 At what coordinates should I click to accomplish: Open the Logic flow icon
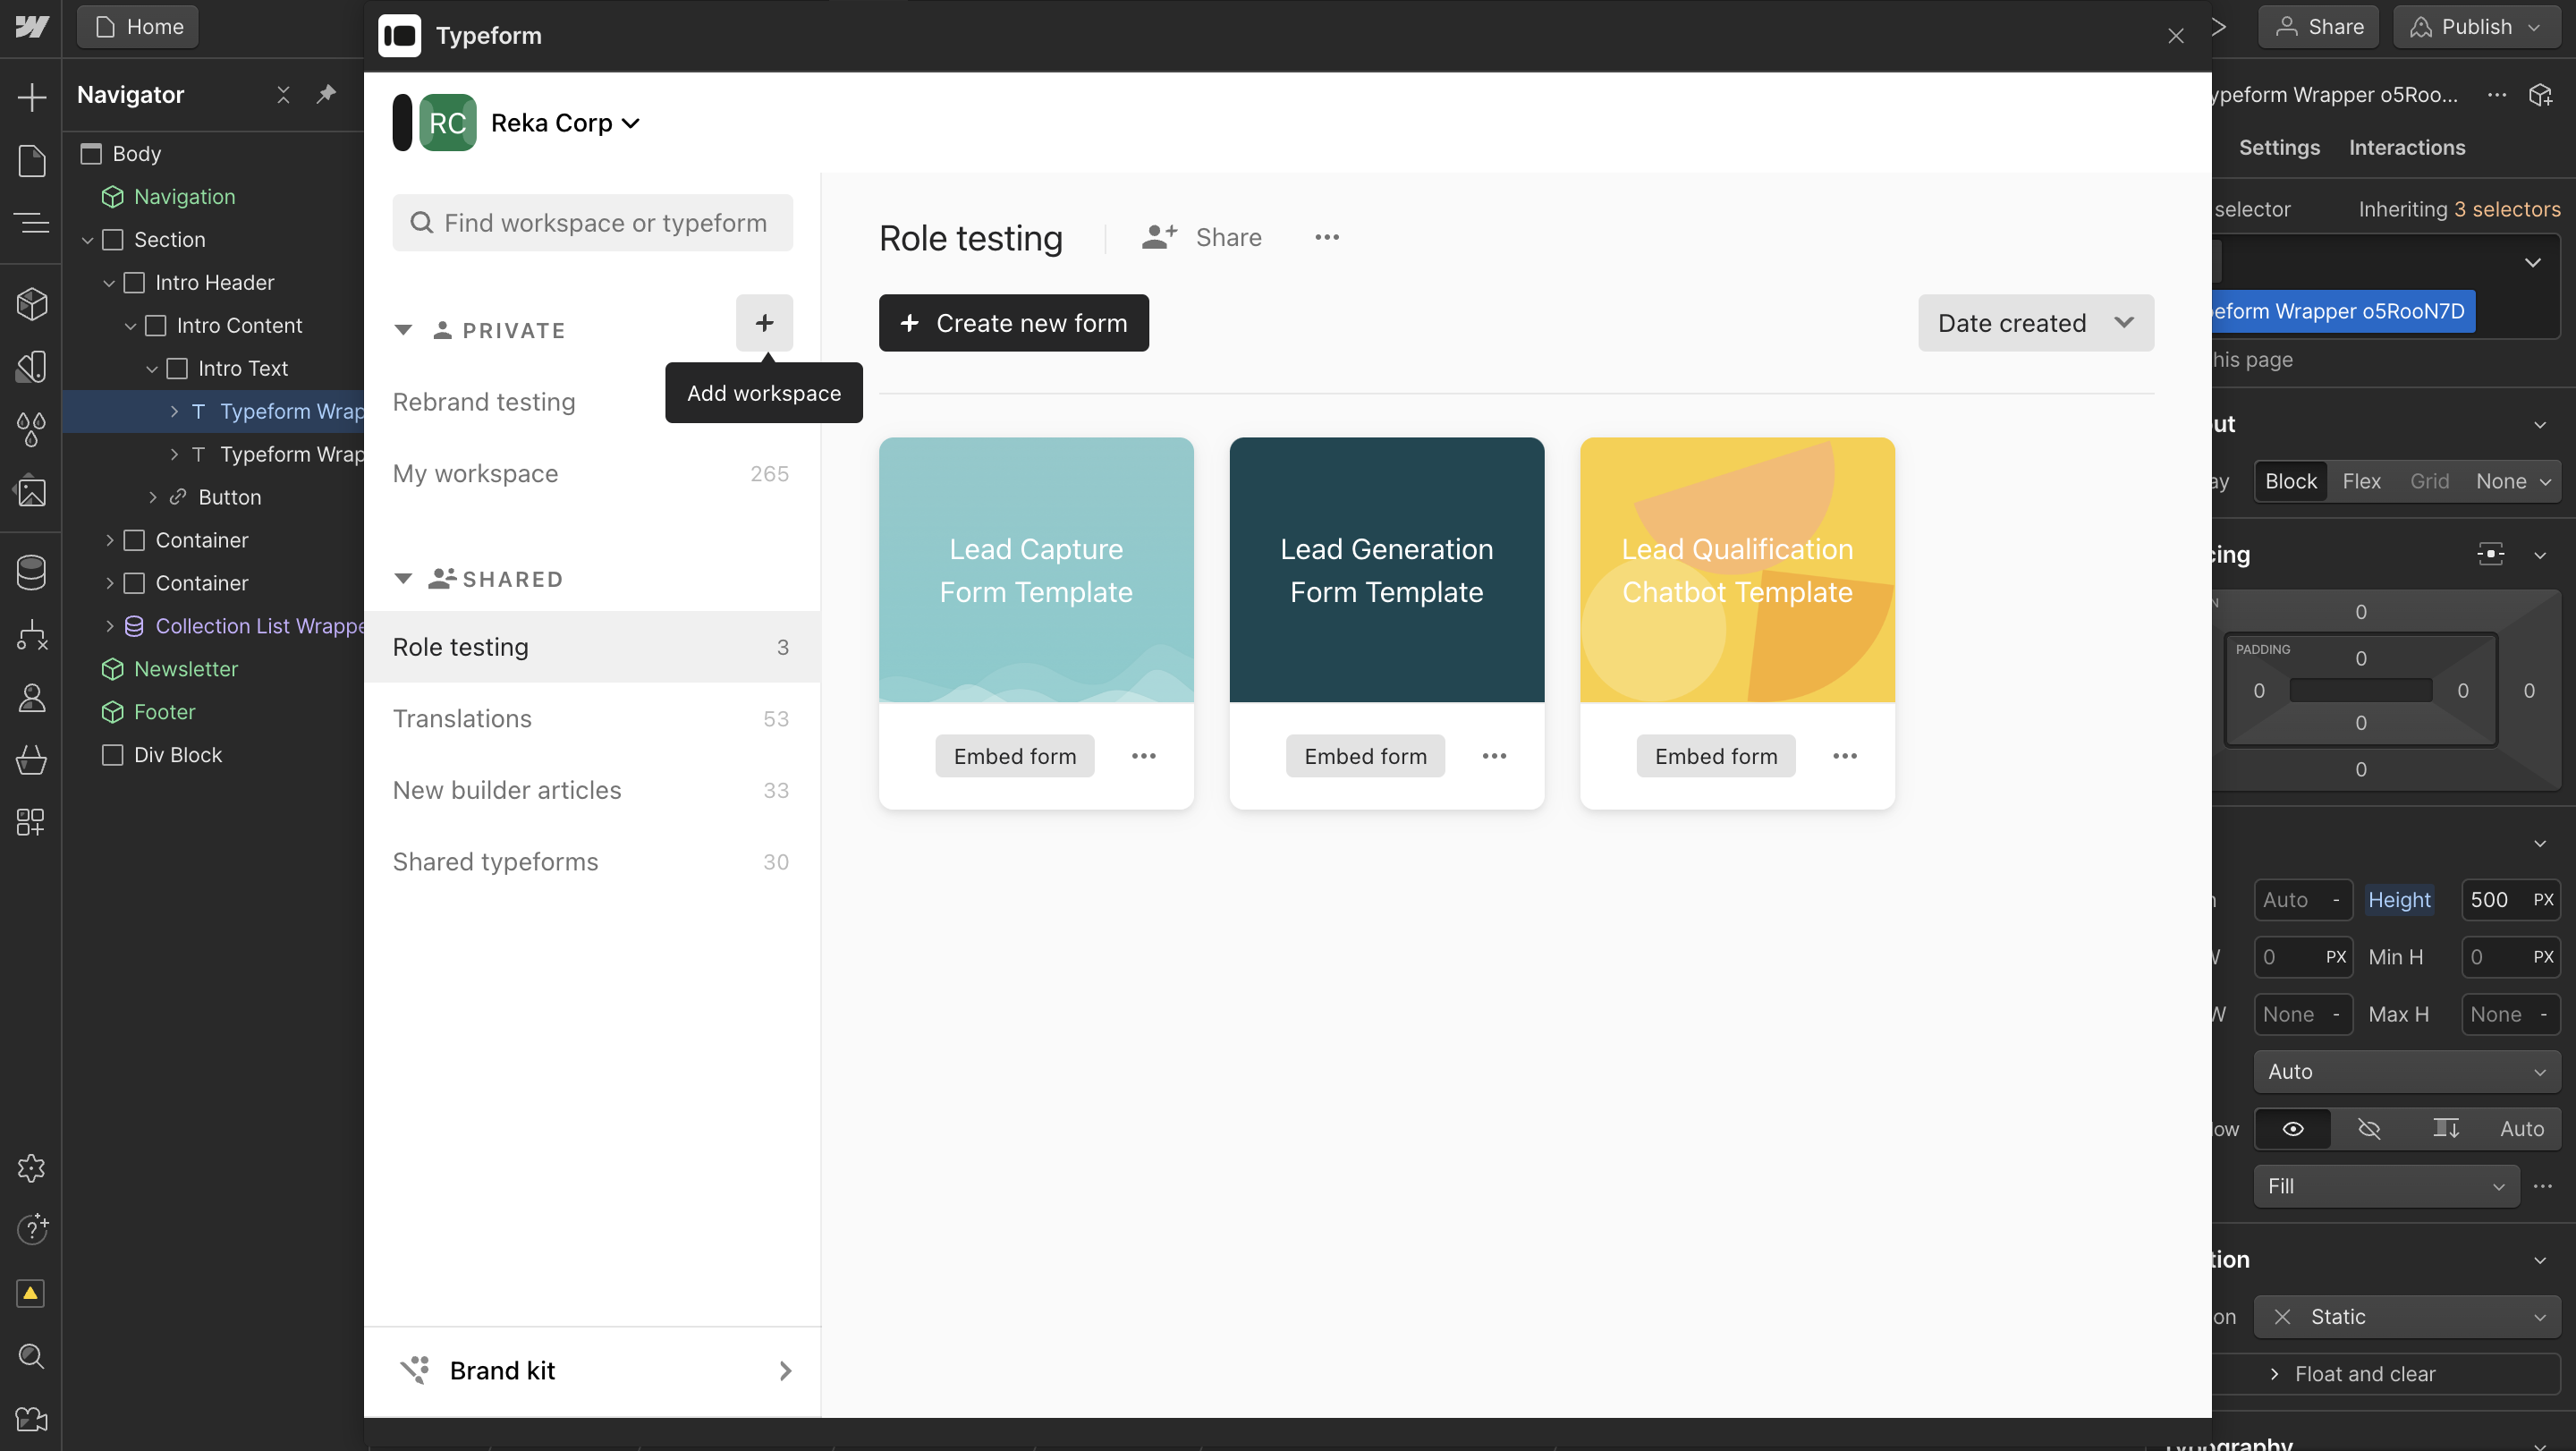(x=31, y=635)
